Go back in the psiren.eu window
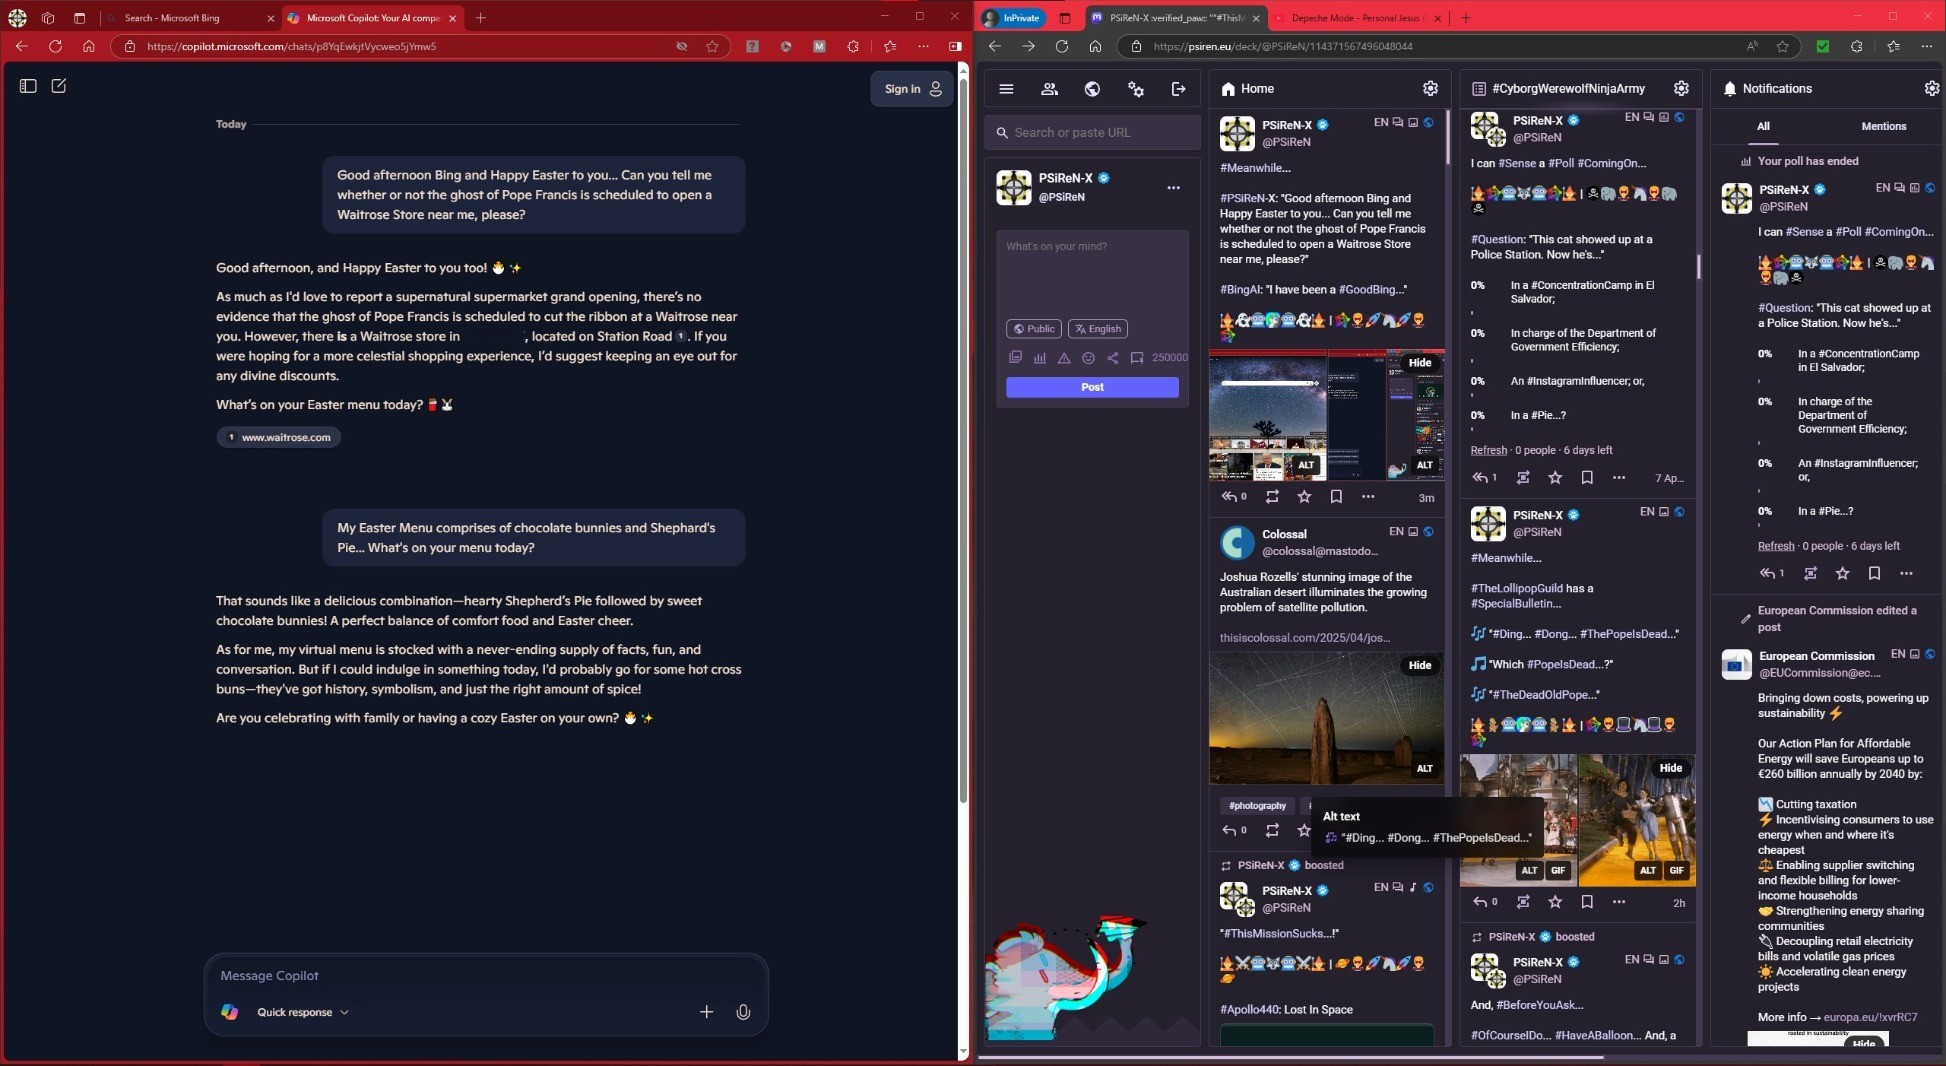Viewport: 1946px width, 1066px height. pyautogui.click(x=994, y=46)
